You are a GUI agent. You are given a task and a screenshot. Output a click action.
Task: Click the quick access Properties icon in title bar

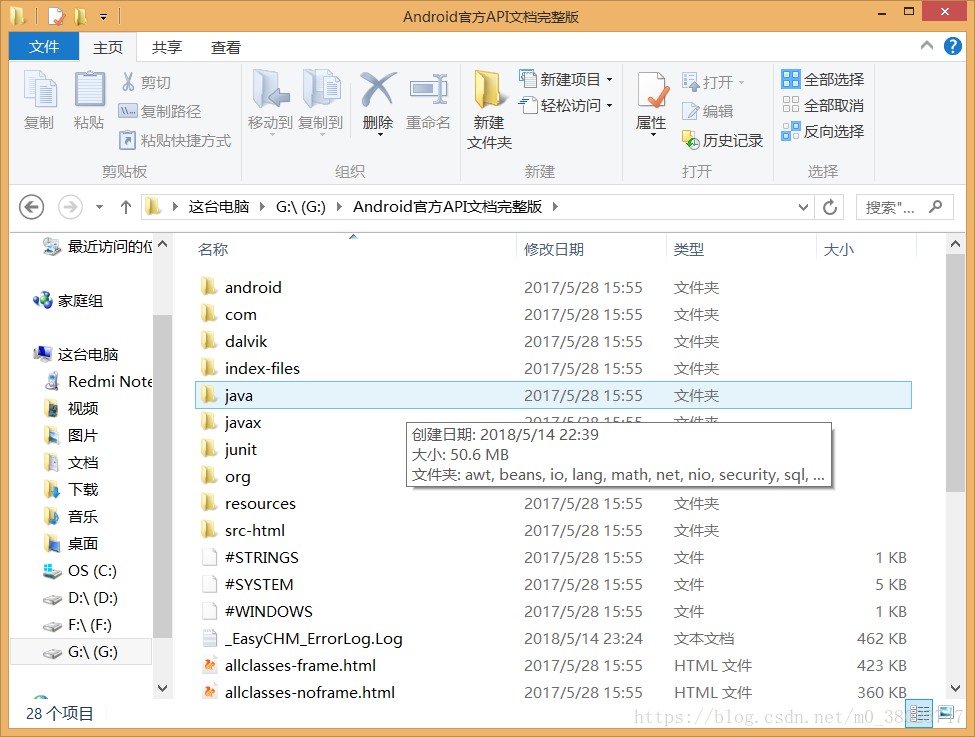(x=56, y=16)
